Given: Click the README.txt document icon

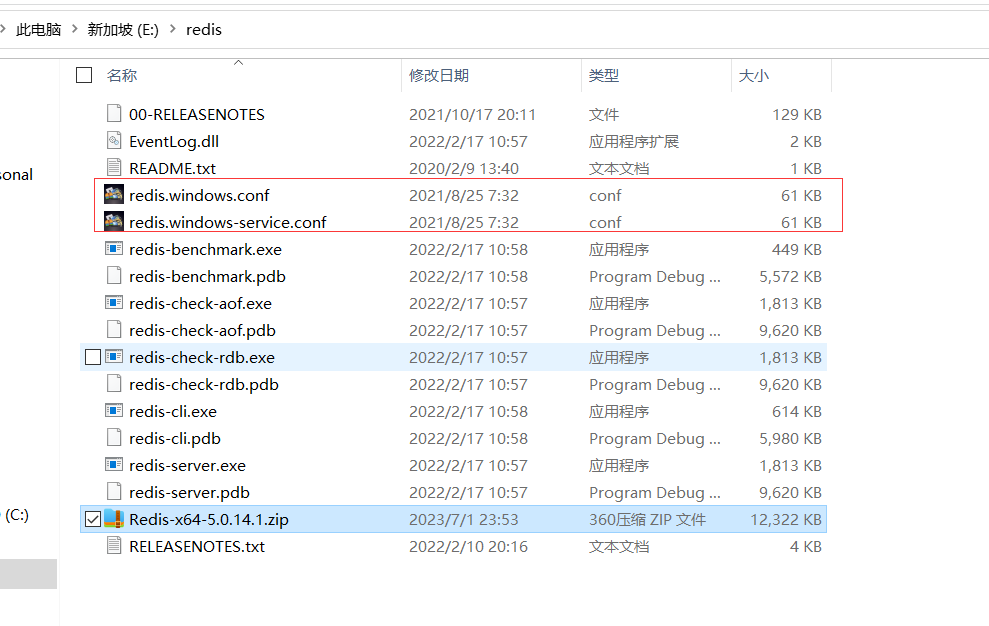Looking at the screenshot, I should (x=114, y=167).
